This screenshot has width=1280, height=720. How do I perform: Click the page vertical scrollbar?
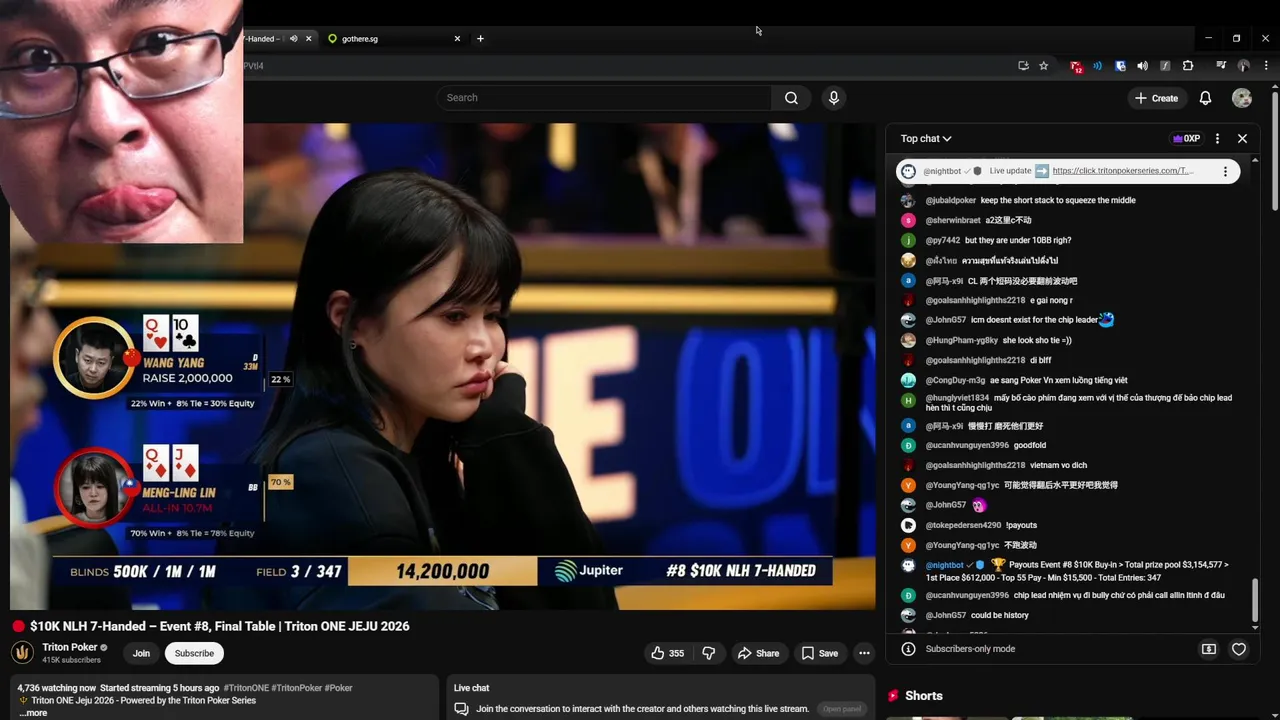click(1275, 150)
